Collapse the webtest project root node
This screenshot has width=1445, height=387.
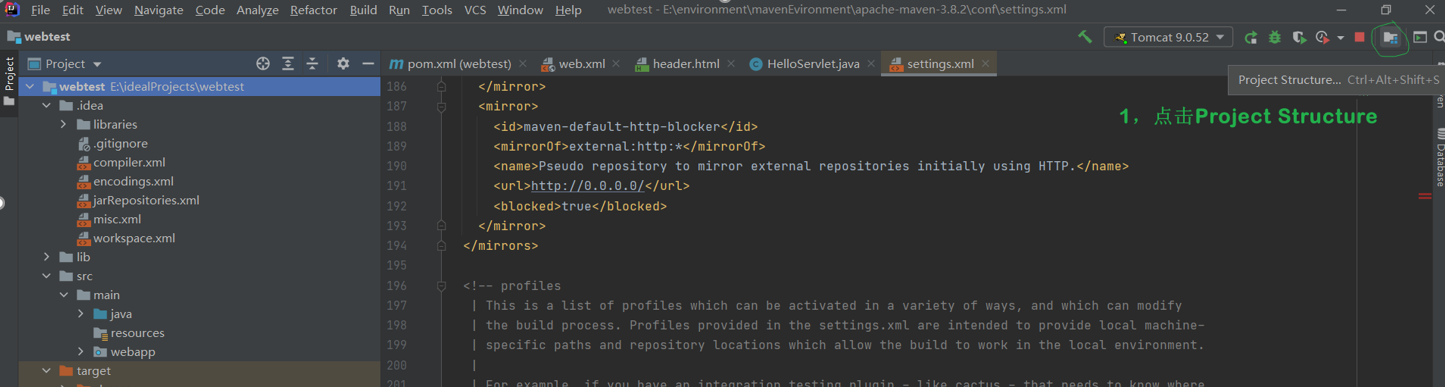pos(30,87)
